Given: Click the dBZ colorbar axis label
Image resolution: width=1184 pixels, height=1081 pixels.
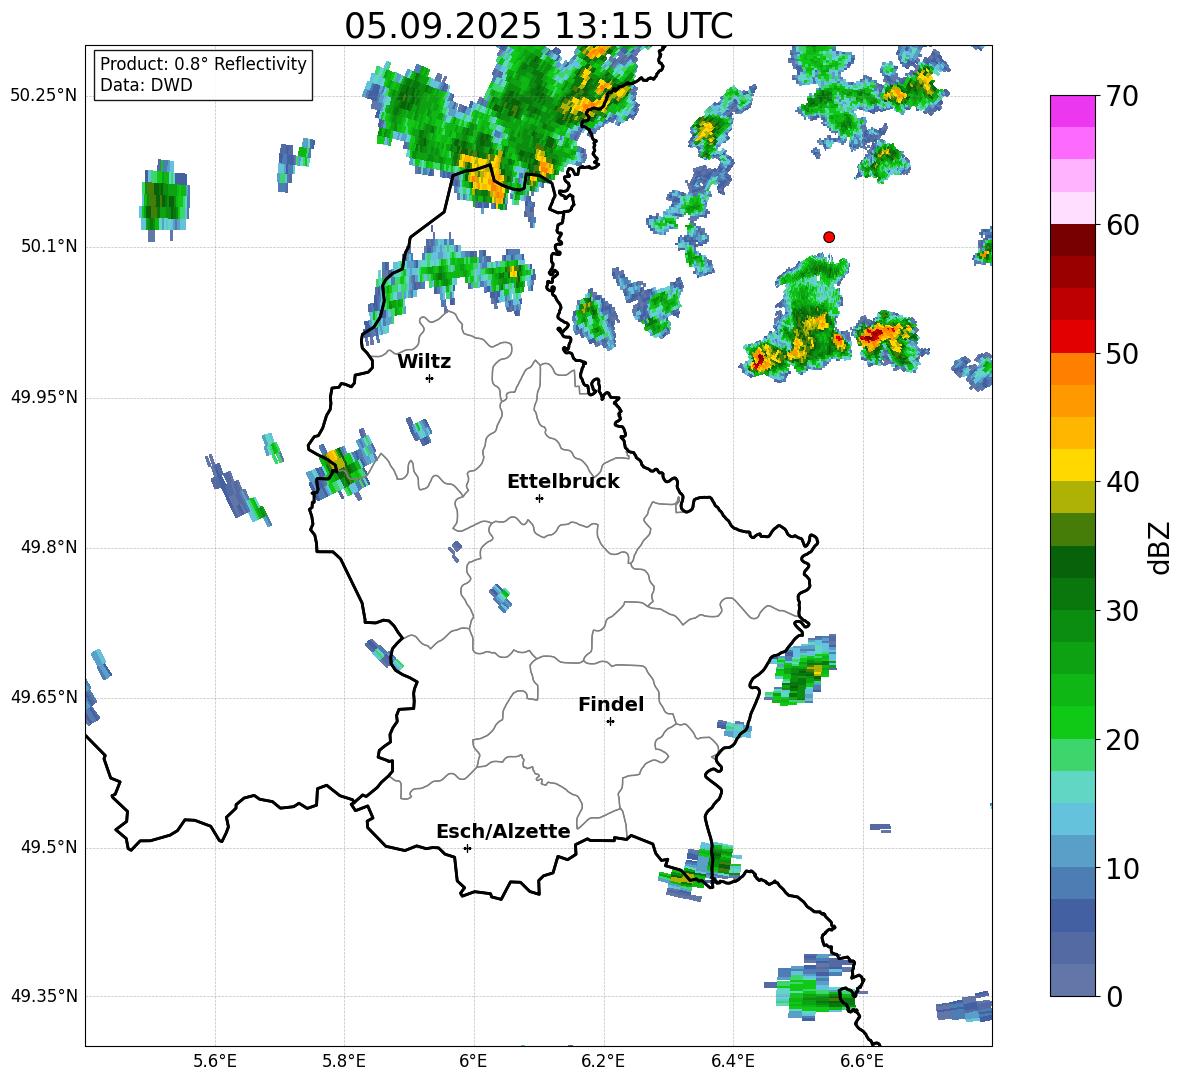Looking at the screenshot, I should coord(1160,547).
